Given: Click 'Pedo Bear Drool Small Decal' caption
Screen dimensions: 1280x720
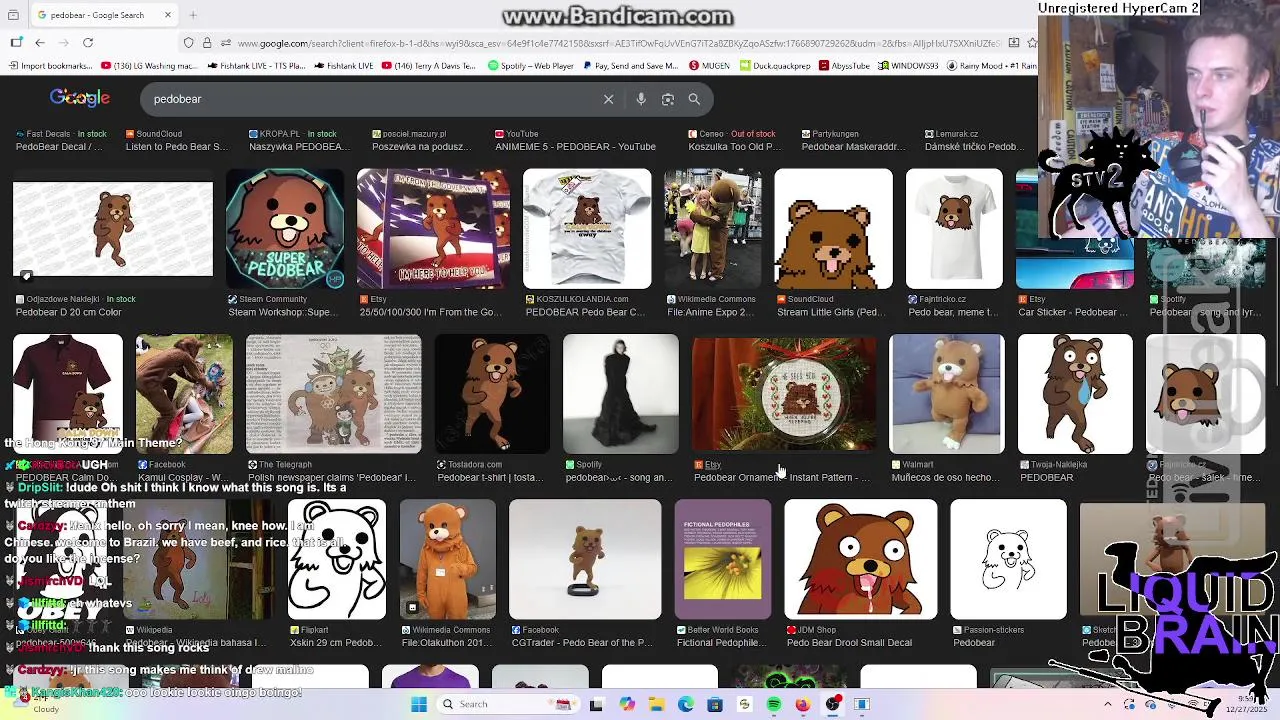Looking at the screenshot, I should (849, 642).
